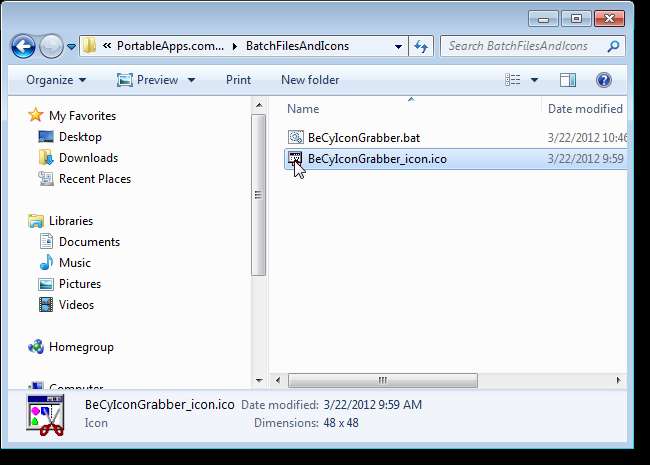Click the navigation pane vertical scrollbar thumb
This screenshot has height=465, width=650.
pos(259,195)
